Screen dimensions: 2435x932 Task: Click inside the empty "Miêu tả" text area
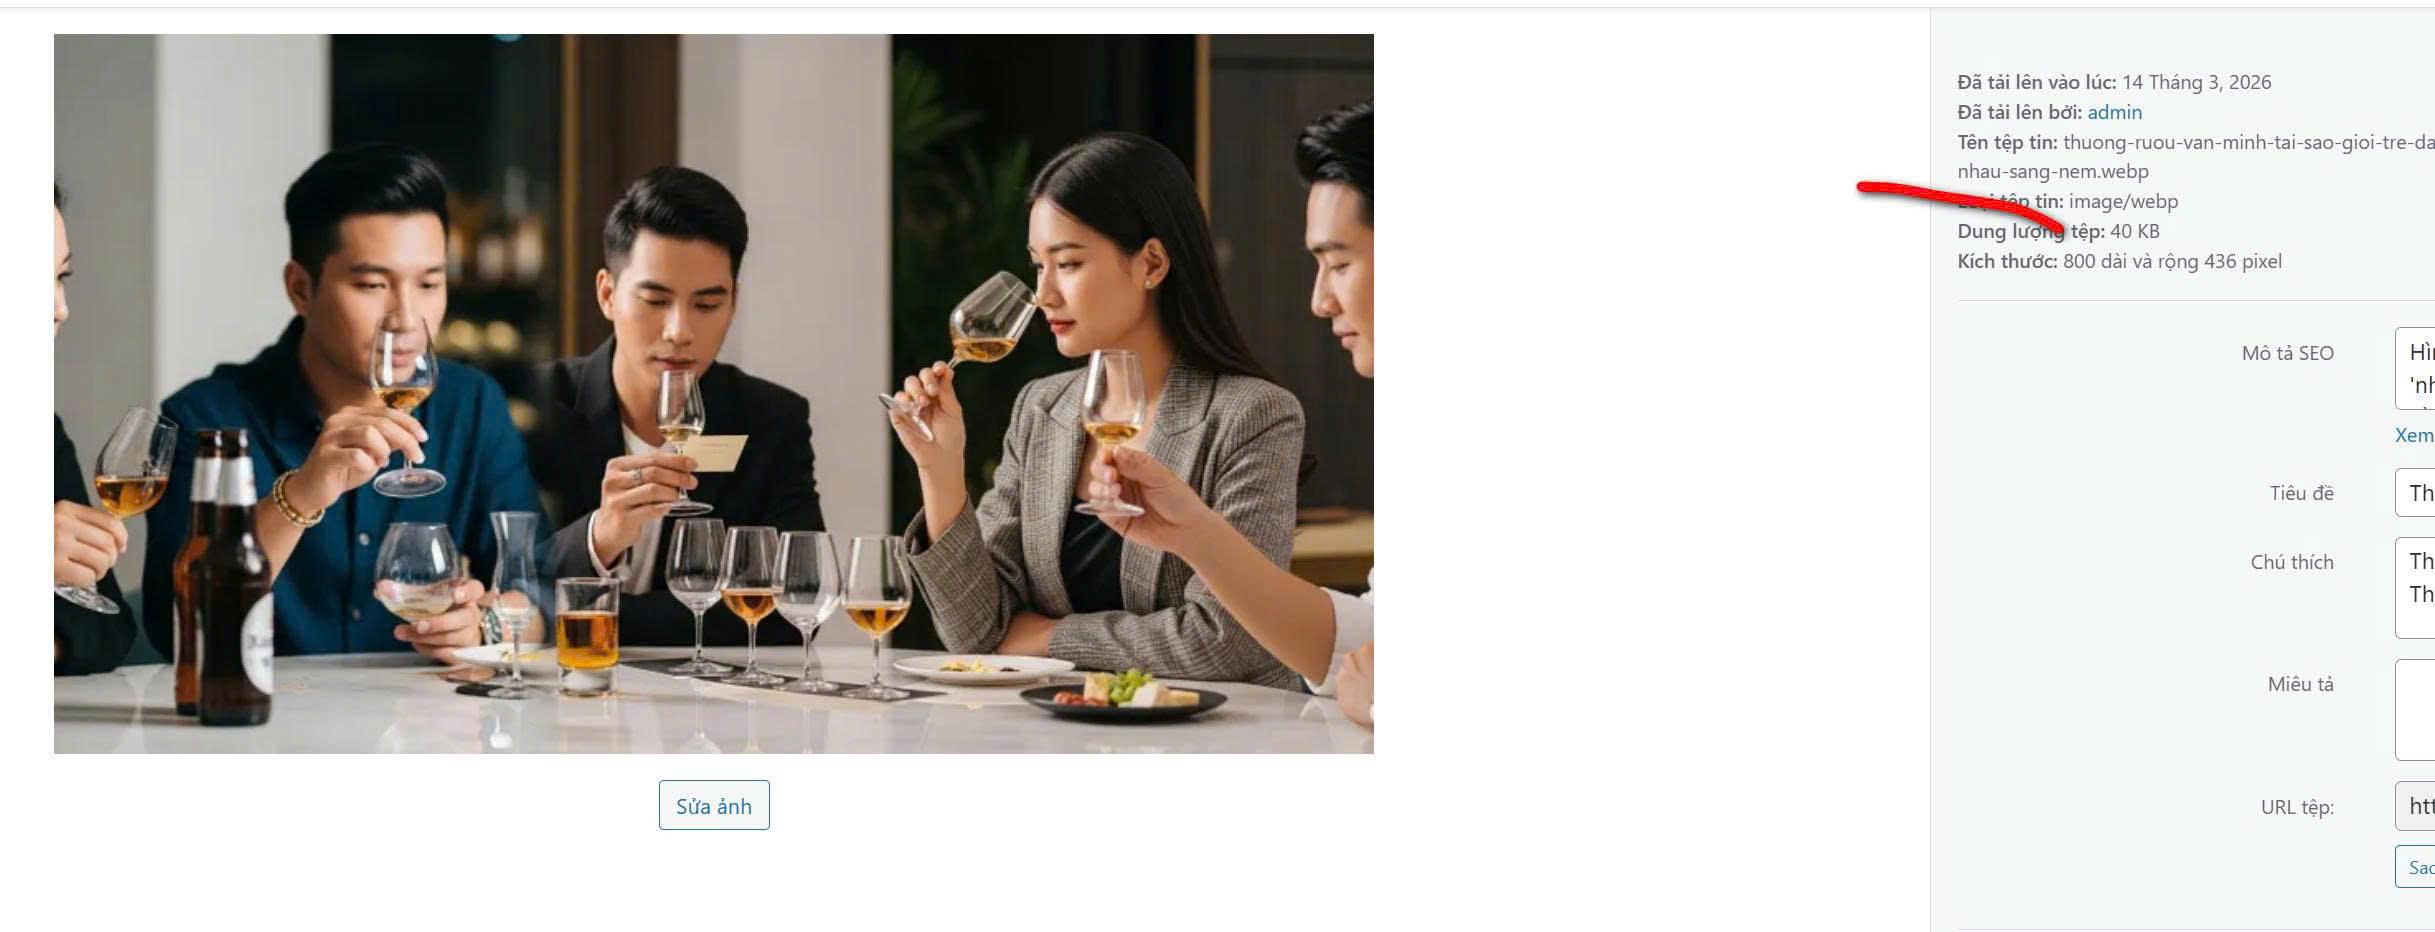[x=2415, y=710]
